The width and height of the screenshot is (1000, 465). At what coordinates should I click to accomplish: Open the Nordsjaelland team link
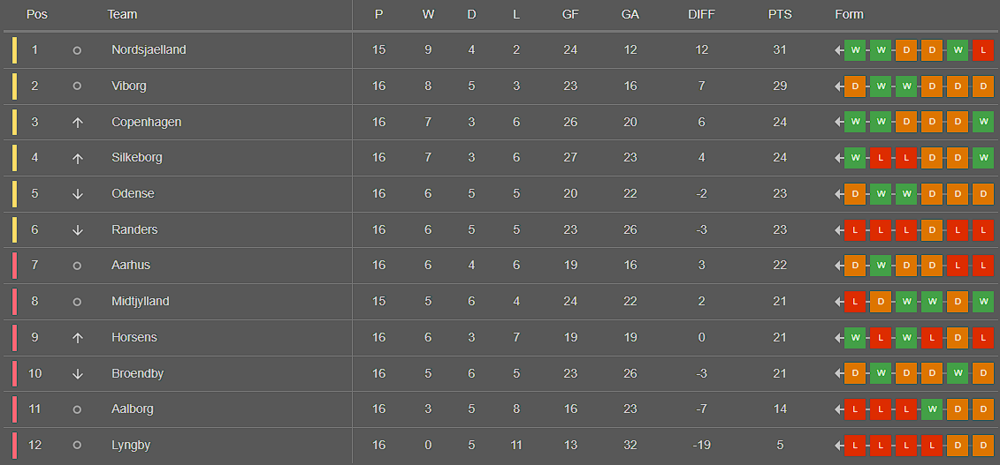tap(148, 50)
